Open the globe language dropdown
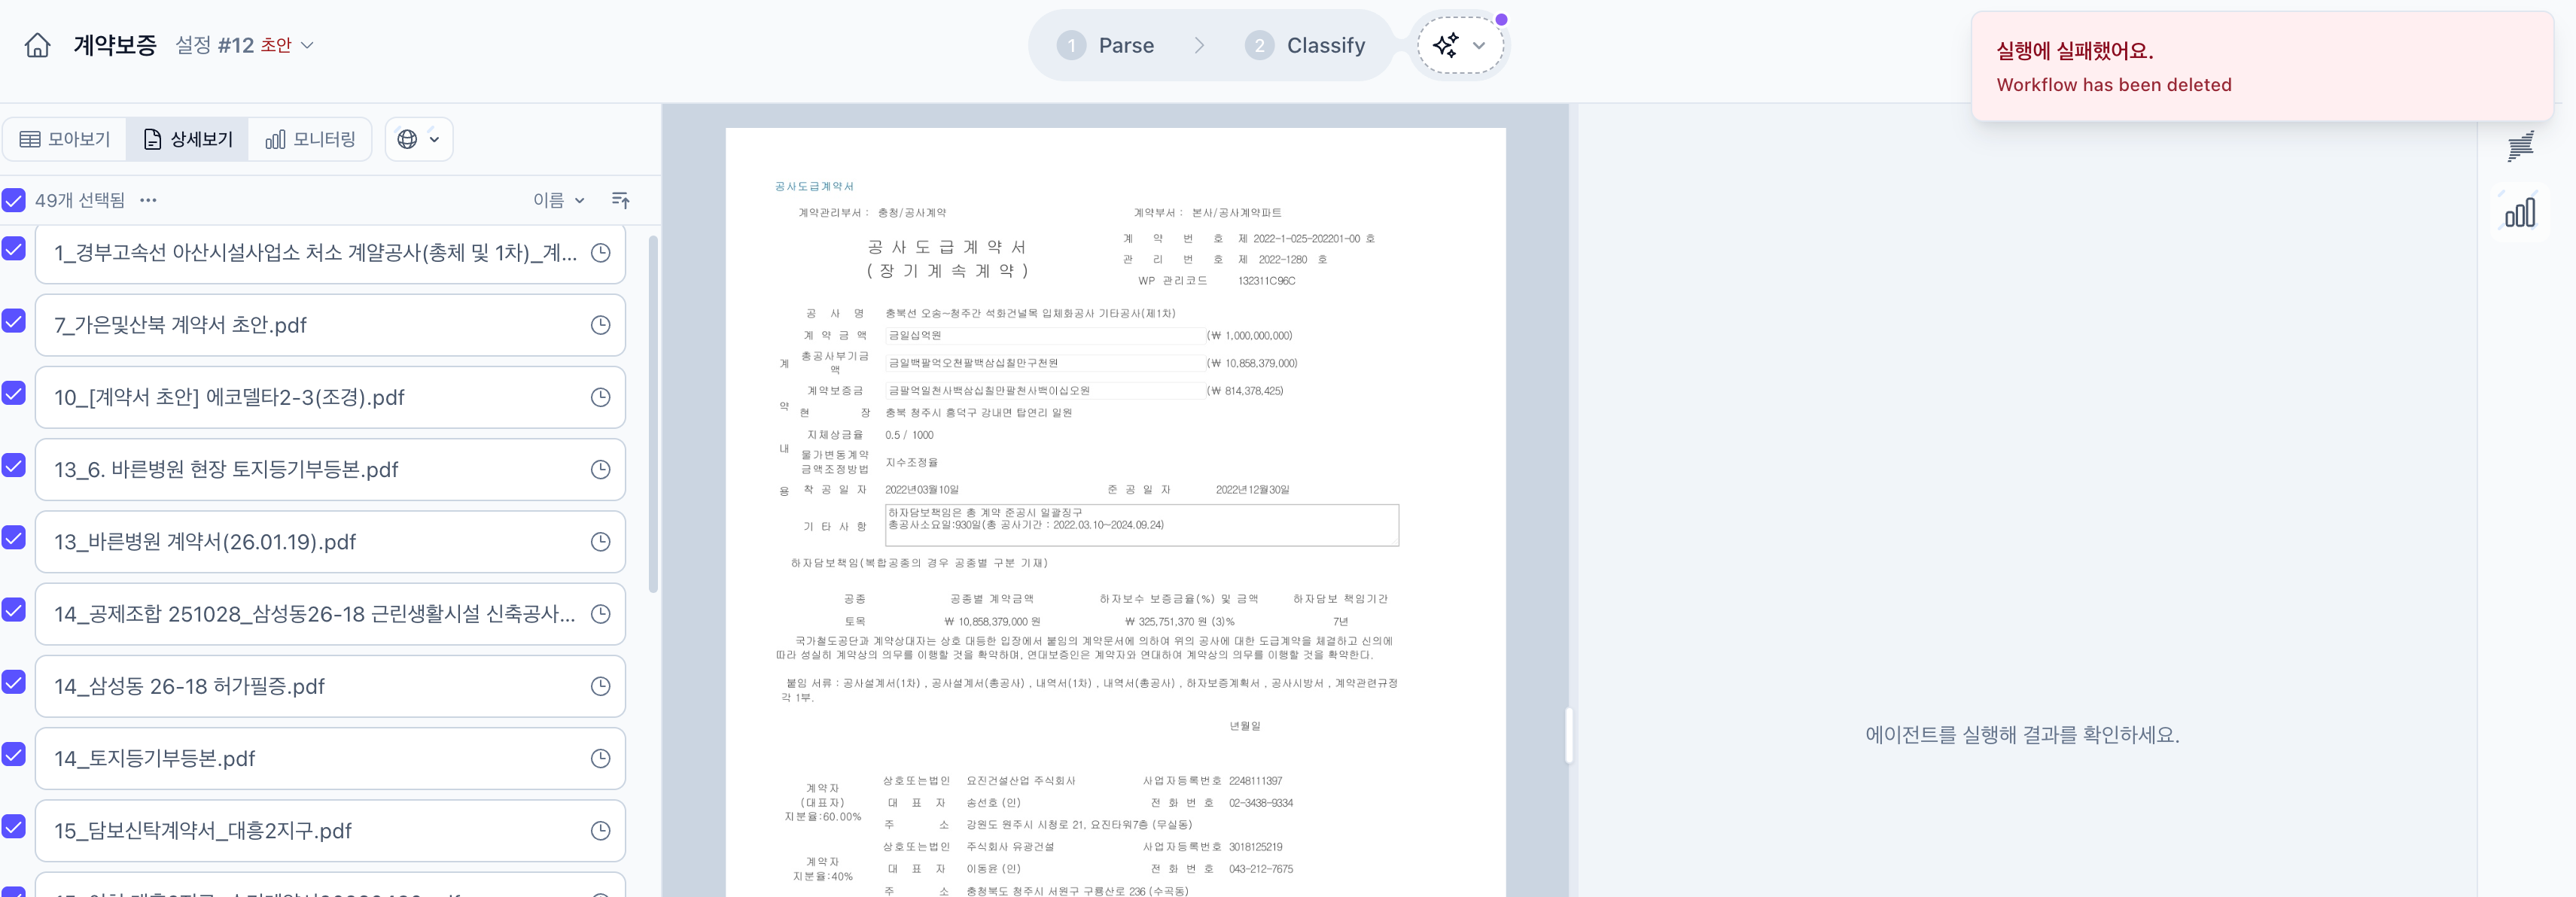 (x=419, y=139)
